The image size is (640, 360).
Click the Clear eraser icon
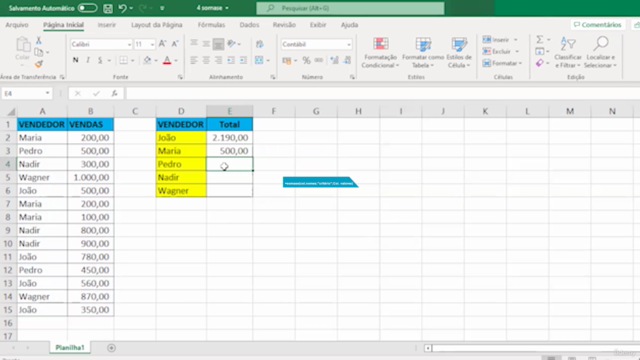[540, 63]
